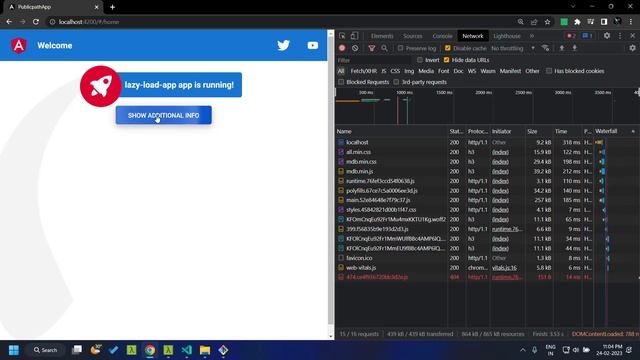Open a new browser tab
This screenshot has width=640, height=360.
click(112, 7)
